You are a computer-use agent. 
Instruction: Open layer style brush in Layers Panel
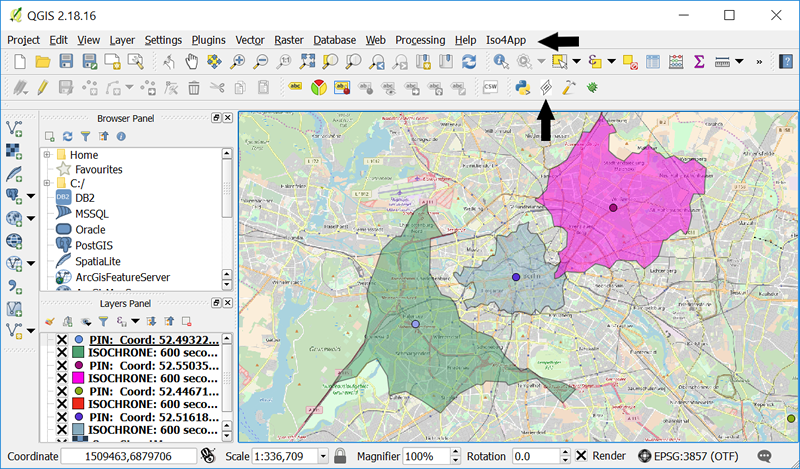pos(49,322)
